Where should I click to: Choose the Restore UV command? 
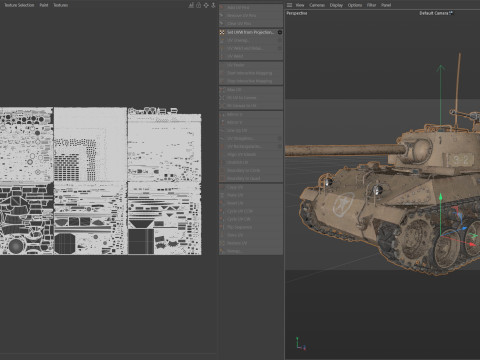[x=251, y=243]
